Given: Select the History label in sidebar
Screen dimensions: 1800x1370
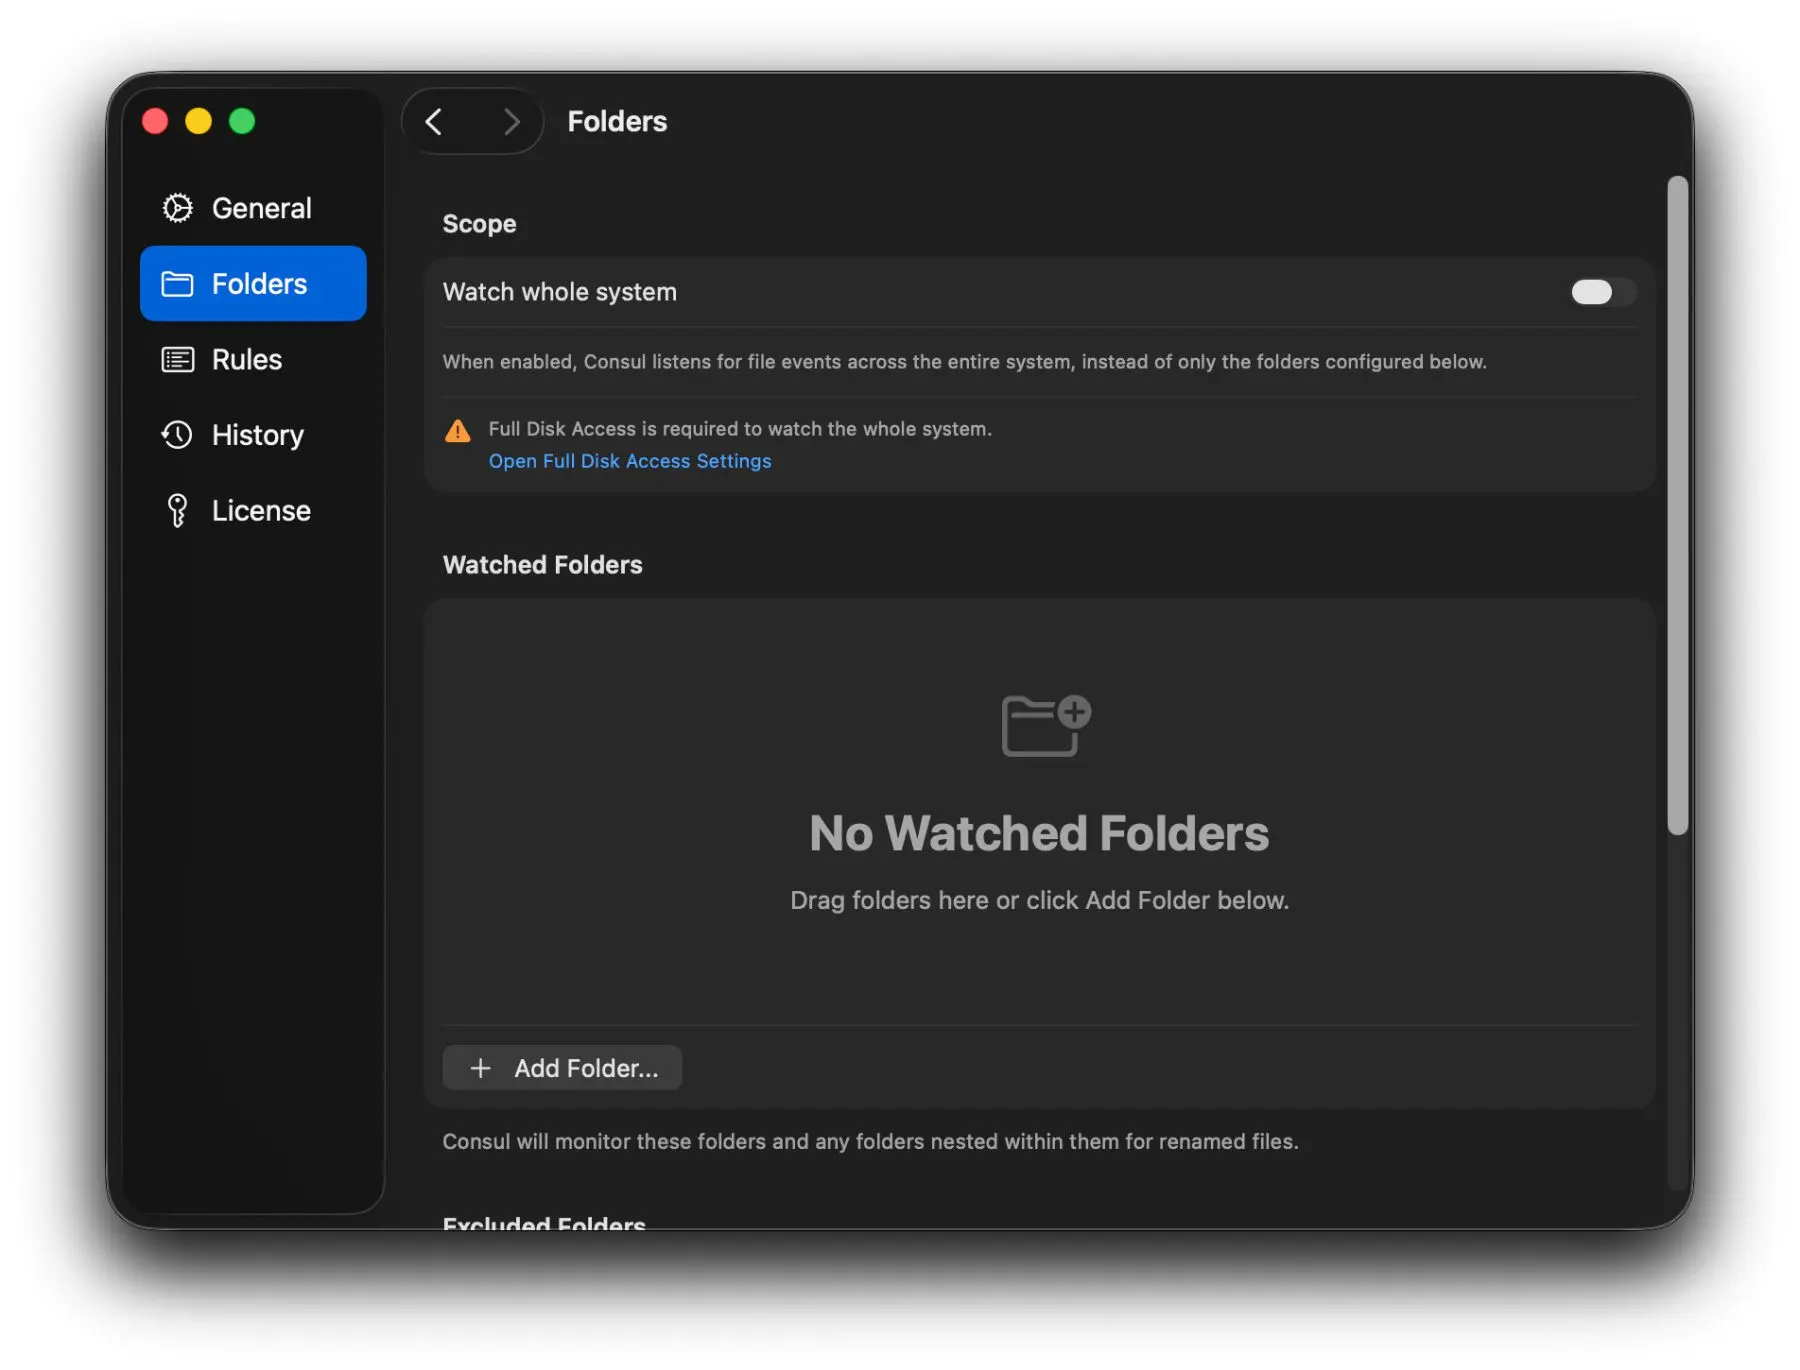Looking at the screenshot, I should pos(257,435).
